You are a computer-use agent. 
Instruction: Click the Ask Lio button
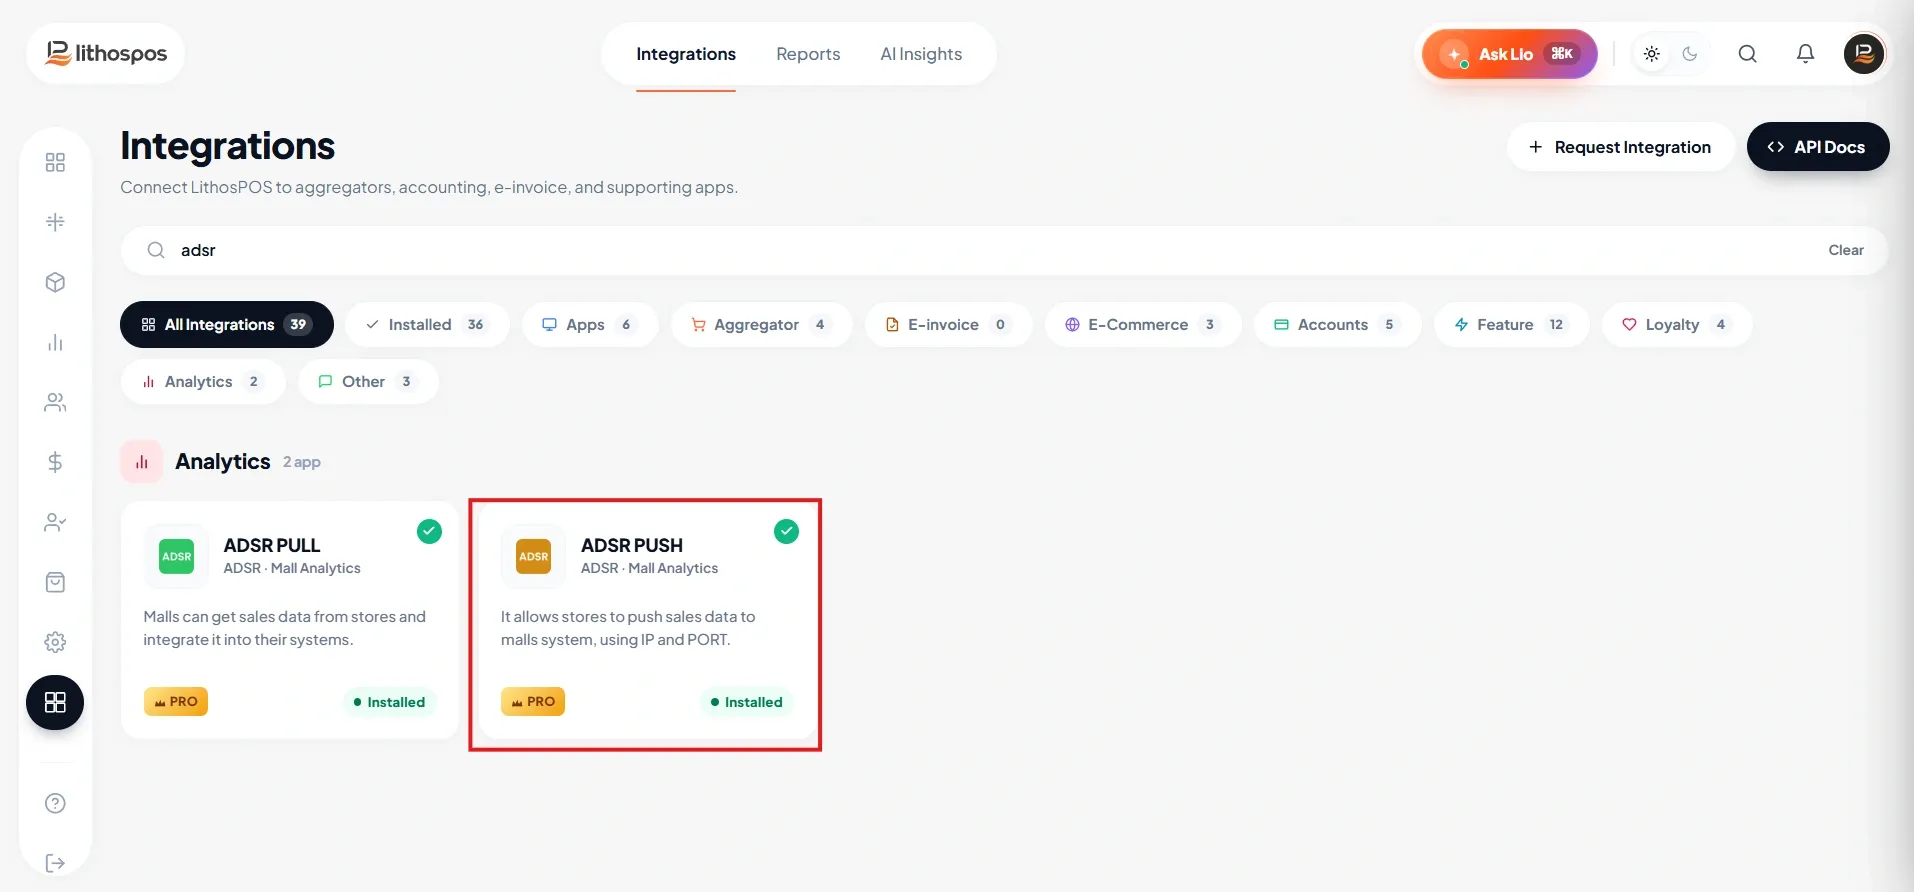(x=1509, y=54)
